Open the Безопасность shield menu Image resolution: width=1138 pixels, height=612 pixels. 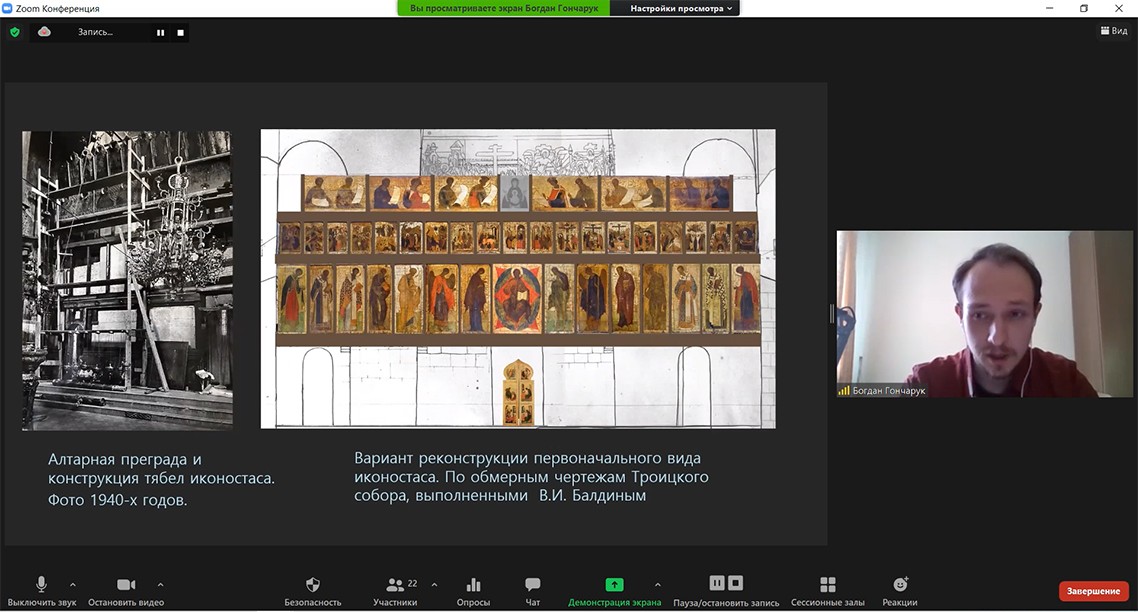point(313,591)
